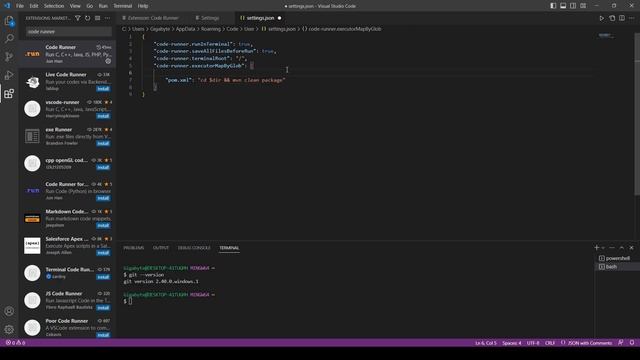The width and height of the screenshot is (640, 360).
Task: Split the editor to the right
Action: 622,18
